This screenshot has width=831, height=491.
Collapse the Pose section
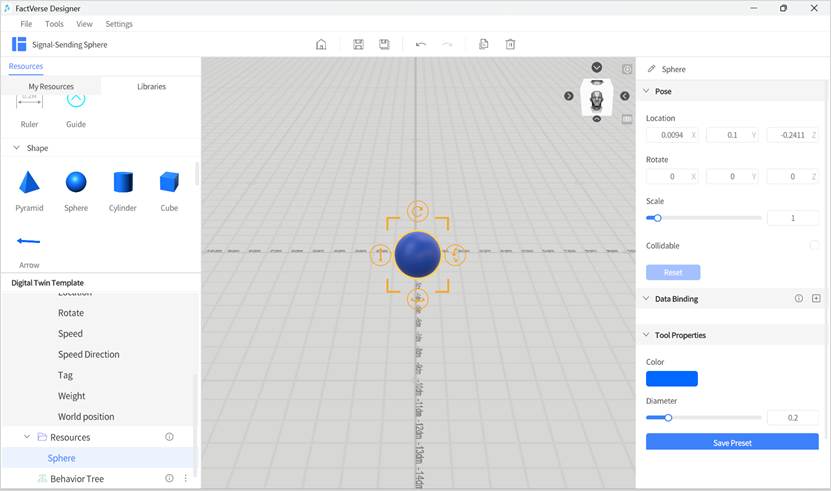click(x=646, y=91)
